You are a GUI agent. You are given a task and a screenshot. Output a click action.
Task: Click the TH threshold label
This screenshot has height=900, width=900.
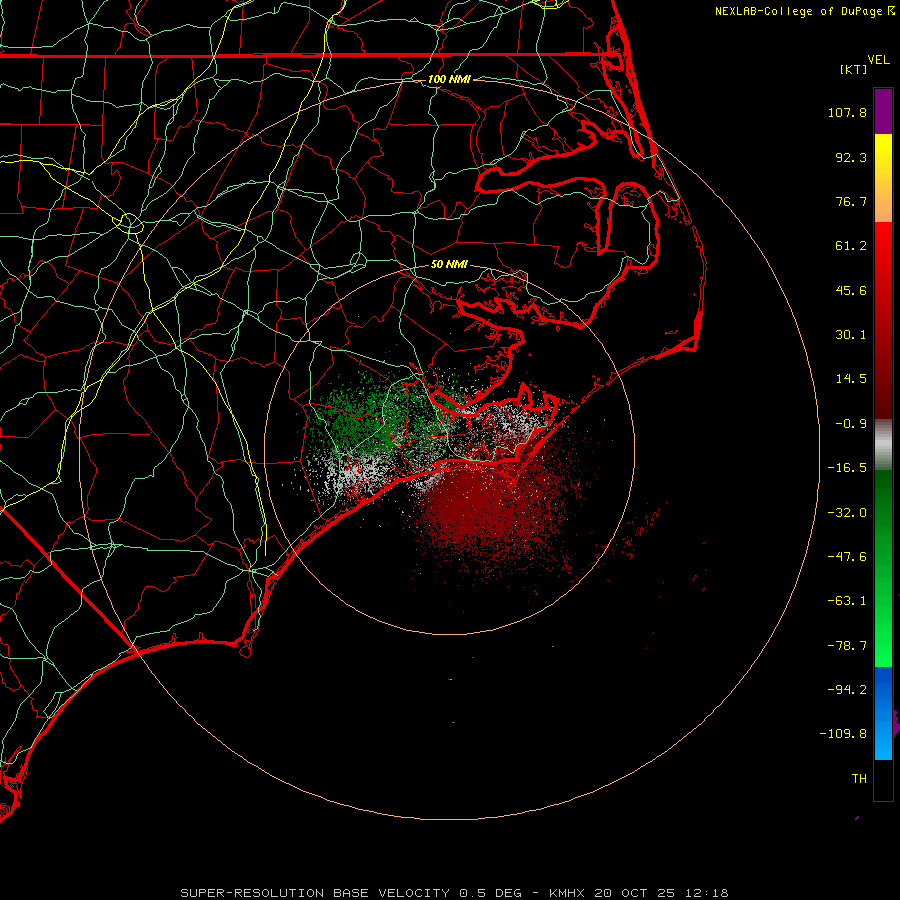(x=859, y=779)
